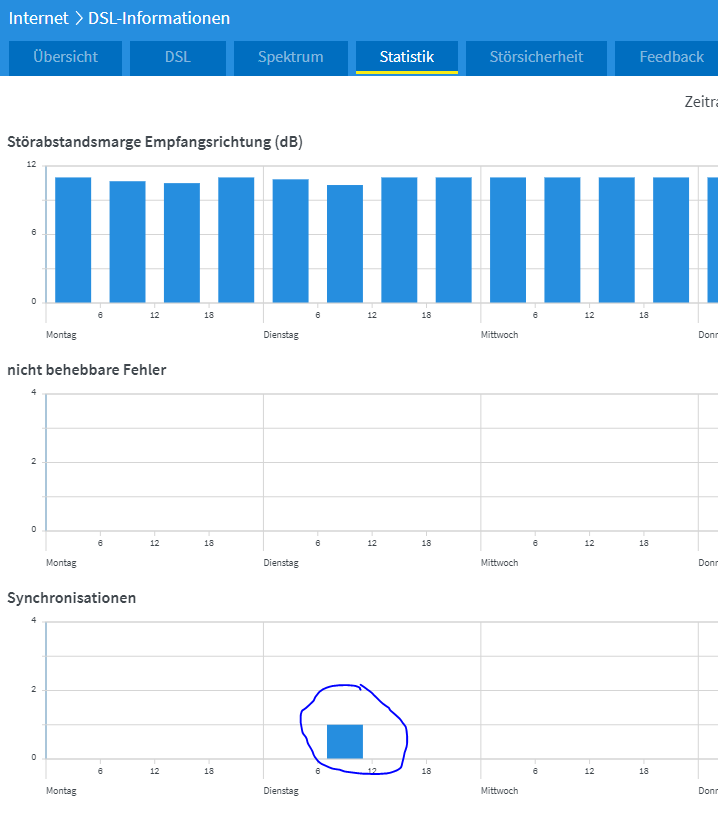Click the Störabstandsmarge Empfangsrichtung (dB) heading
The height and width of the screenshot is (819, 718).
tap(155, 142)
